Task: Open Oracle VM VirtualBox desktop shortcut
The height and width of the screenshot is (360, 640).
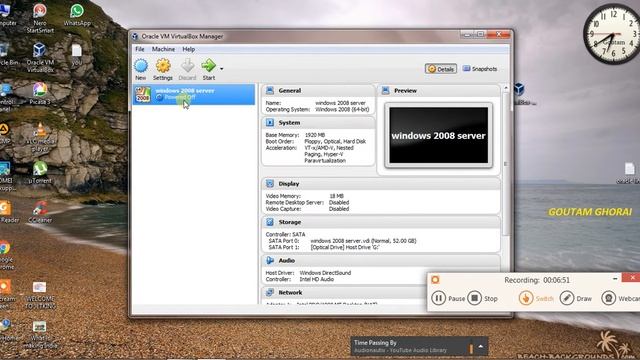Action: click(x=40, y=57)
